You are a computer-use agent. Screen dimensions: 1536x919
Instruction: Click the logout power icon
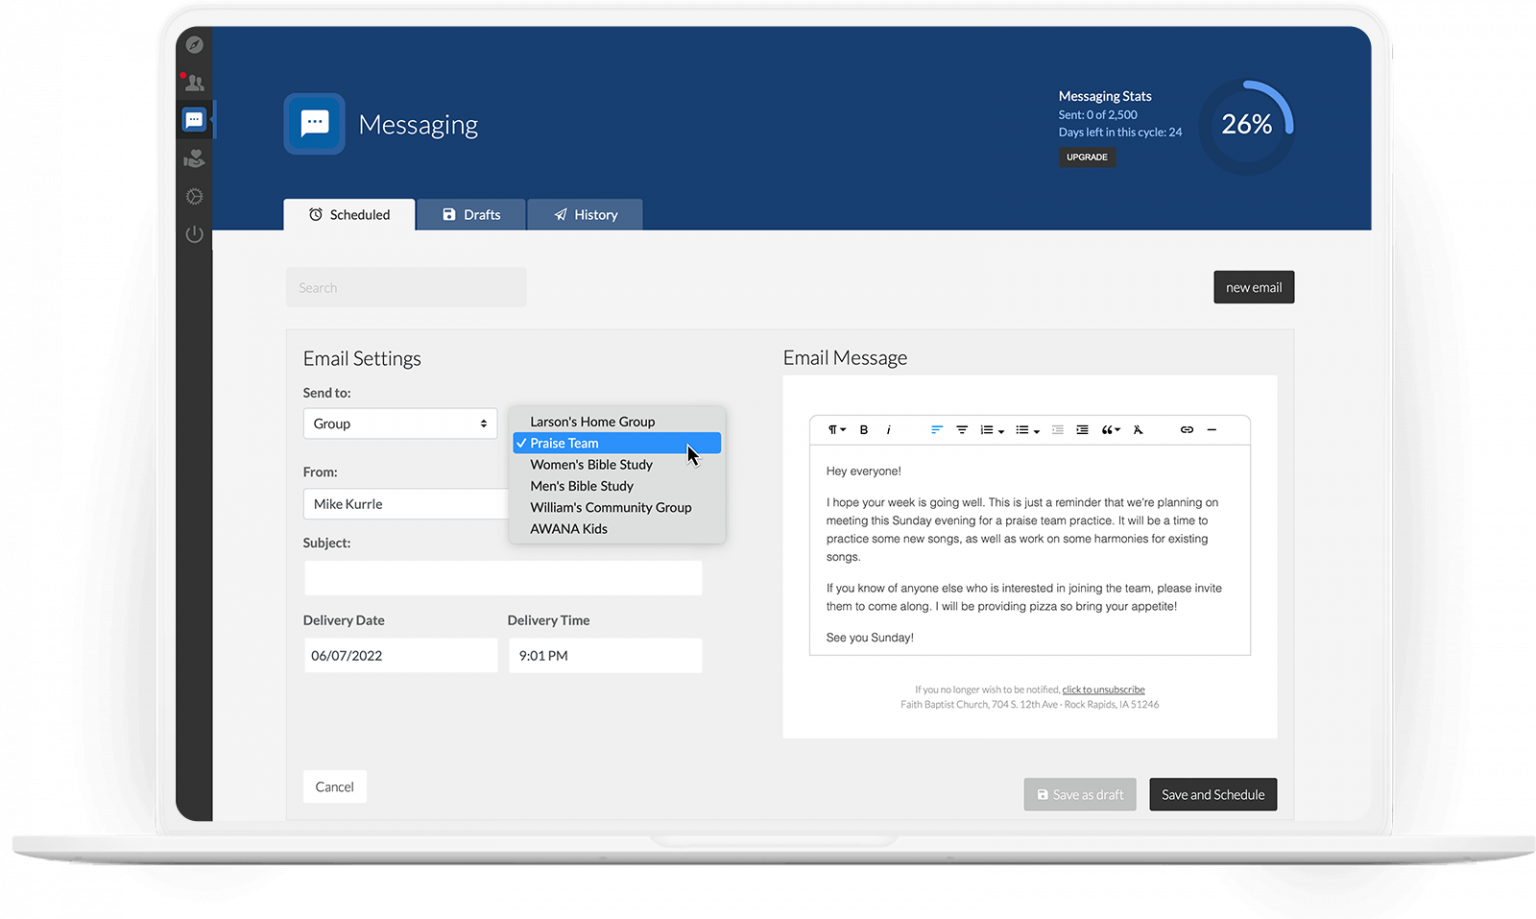pyautogui.click(x=195, y=234)
